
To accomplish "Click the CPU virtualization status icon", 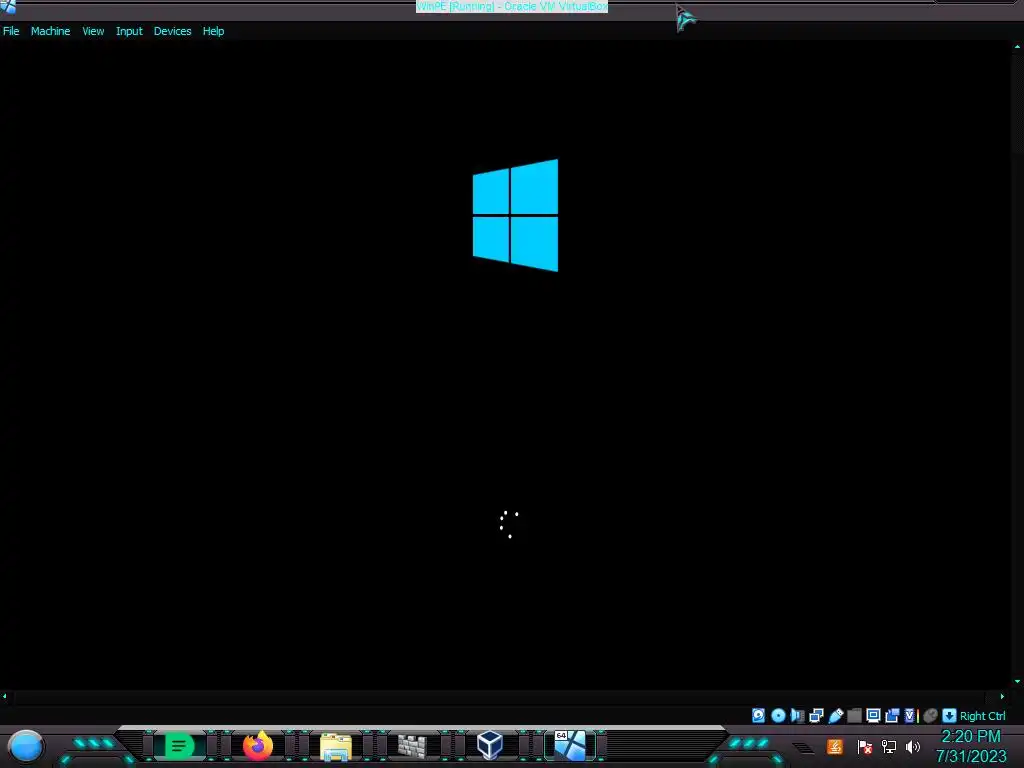I will click(911, 716).
